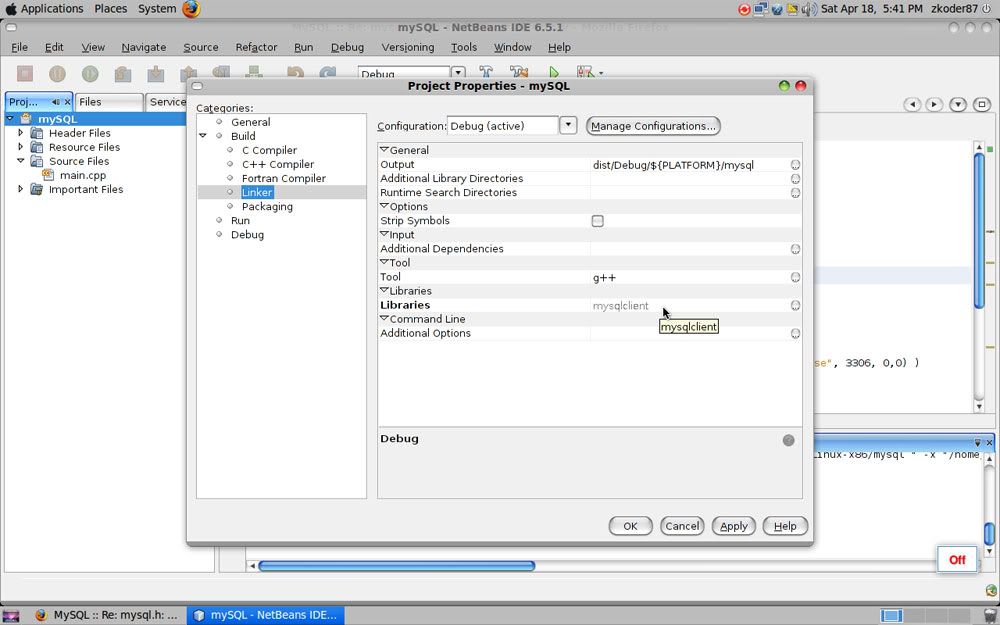Screen dimensions: 1000x625
Task: Collapse the General properties section
Action: (384, 150)
